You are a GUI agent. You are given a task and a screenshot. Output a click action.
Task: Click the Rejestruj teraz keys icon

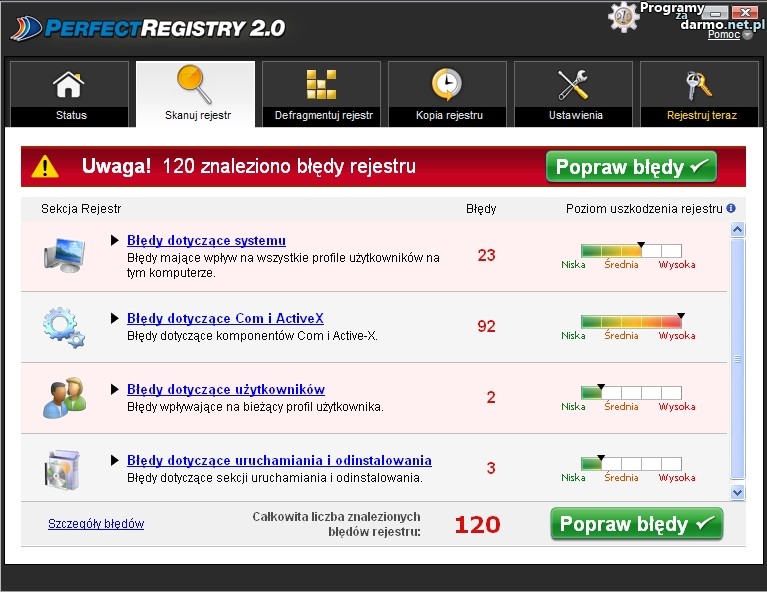701,85
